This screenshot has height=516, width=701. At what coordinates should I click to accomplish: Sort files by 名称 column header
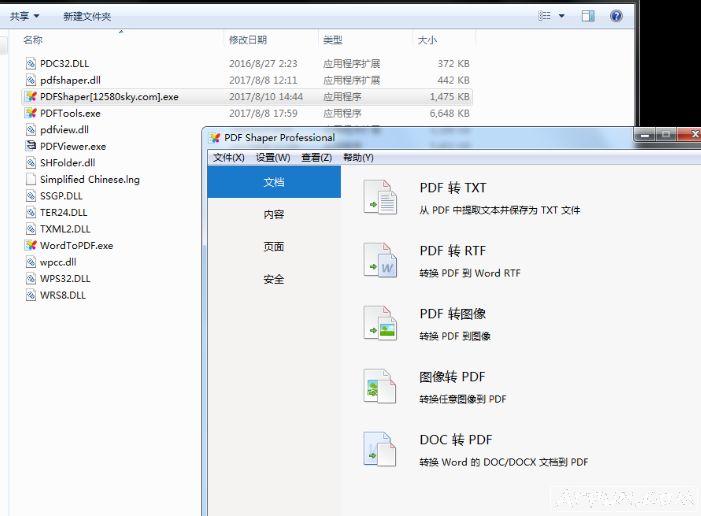point(33,40)
